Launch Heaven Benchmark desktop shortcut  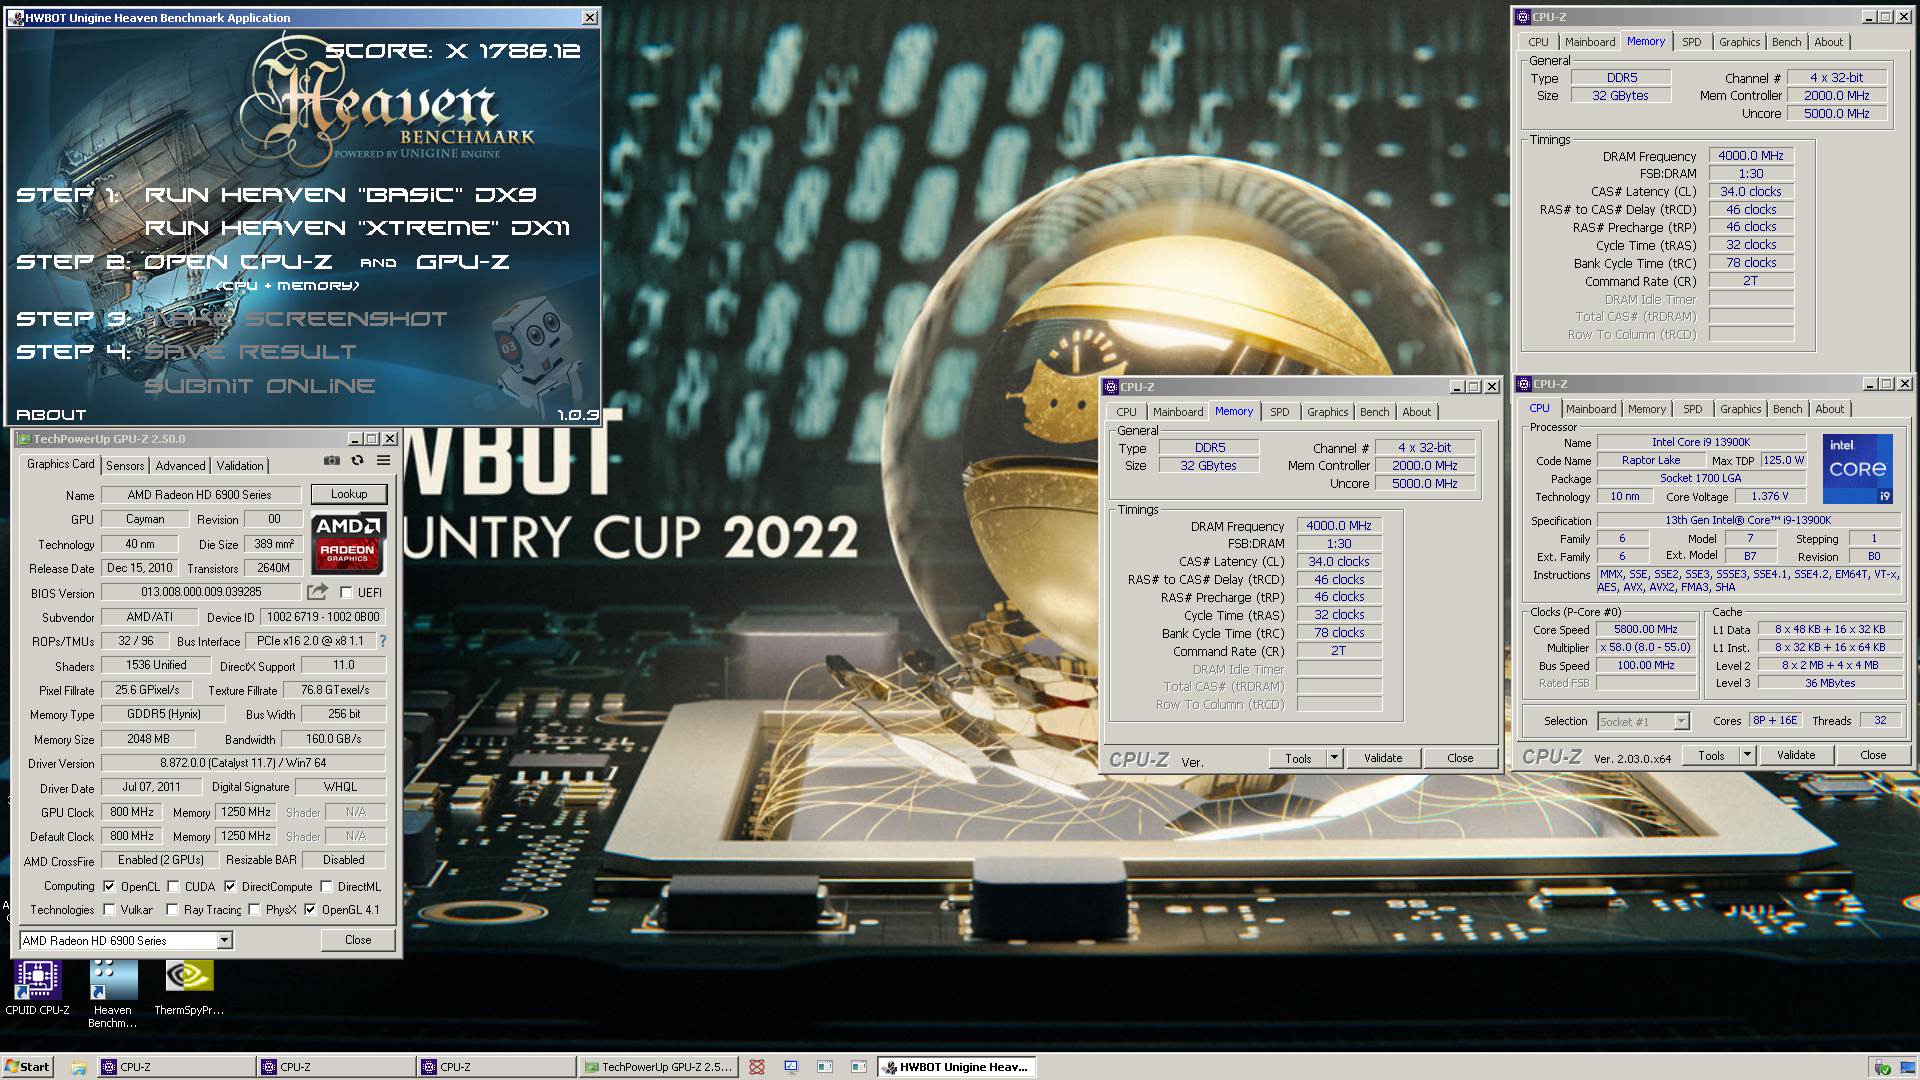pyautogui.click(x=112, y=994)
